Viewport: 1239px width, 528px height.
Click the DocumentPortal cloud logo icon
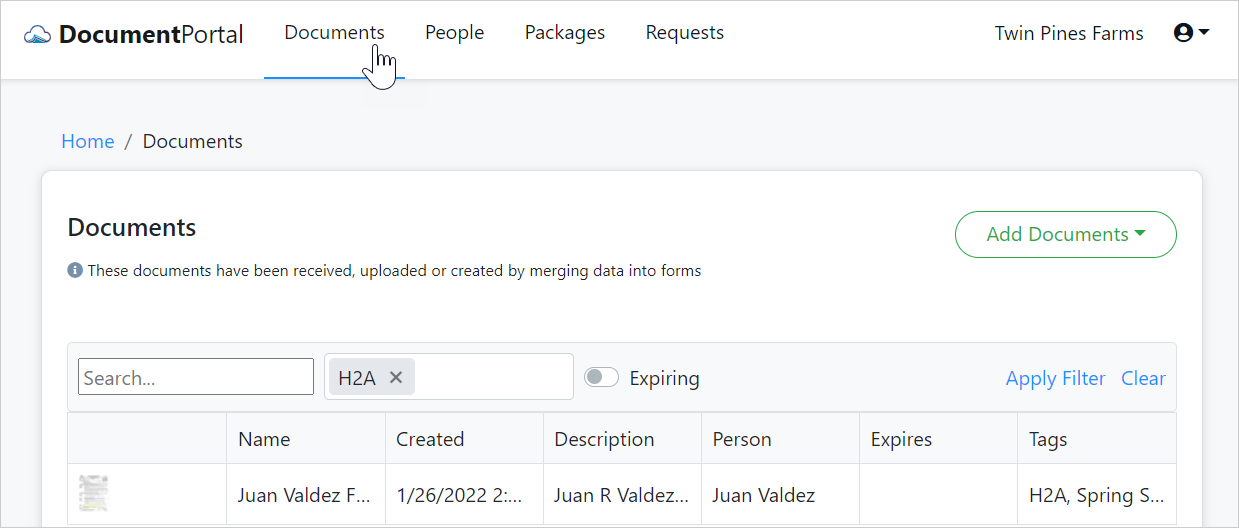[x=38, y=35]
